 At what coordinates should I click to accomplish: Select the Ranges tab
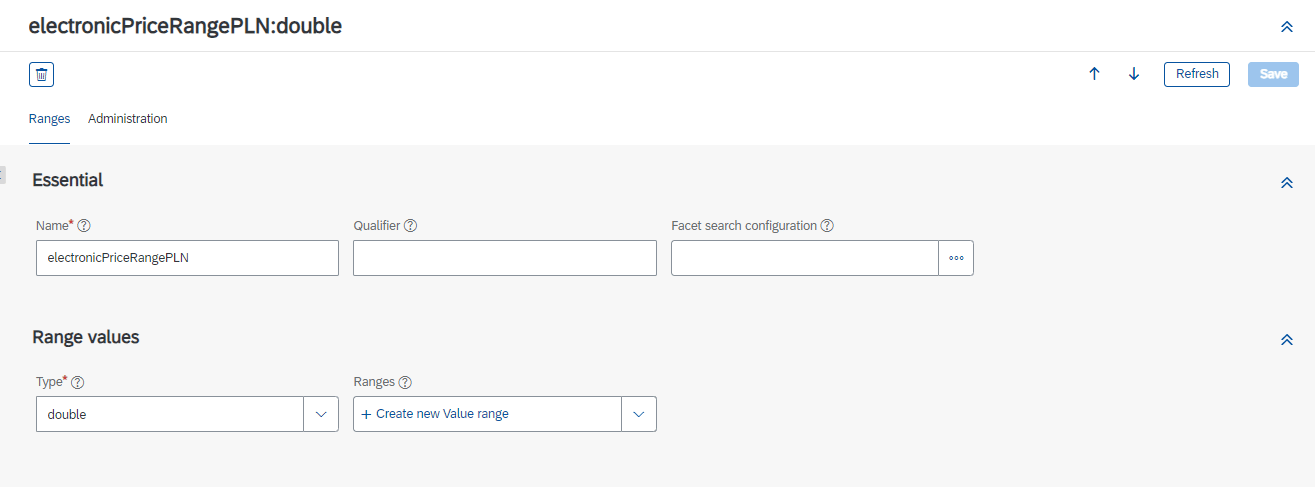[49, 119]
